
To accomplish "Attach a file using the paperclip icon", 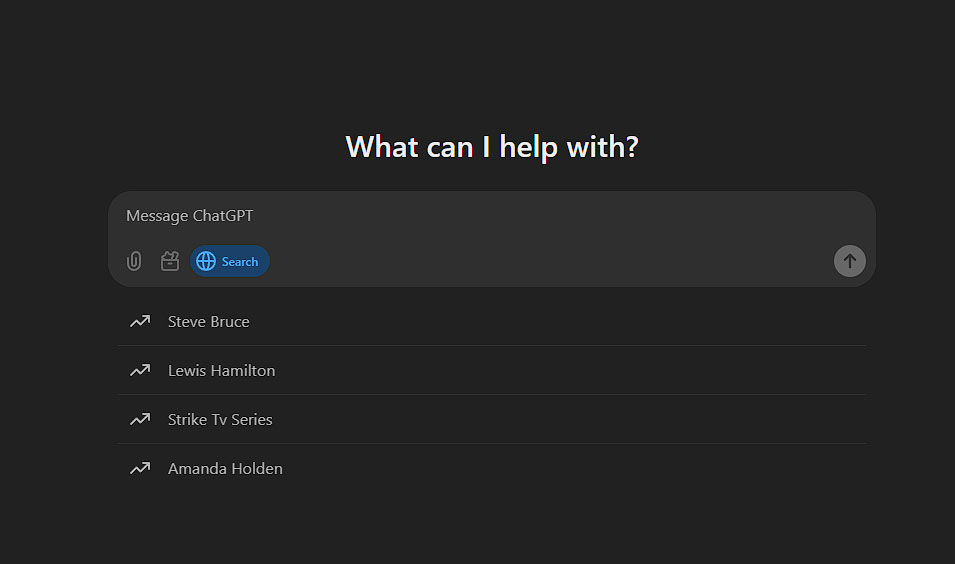I will click(x=134, y=261).
